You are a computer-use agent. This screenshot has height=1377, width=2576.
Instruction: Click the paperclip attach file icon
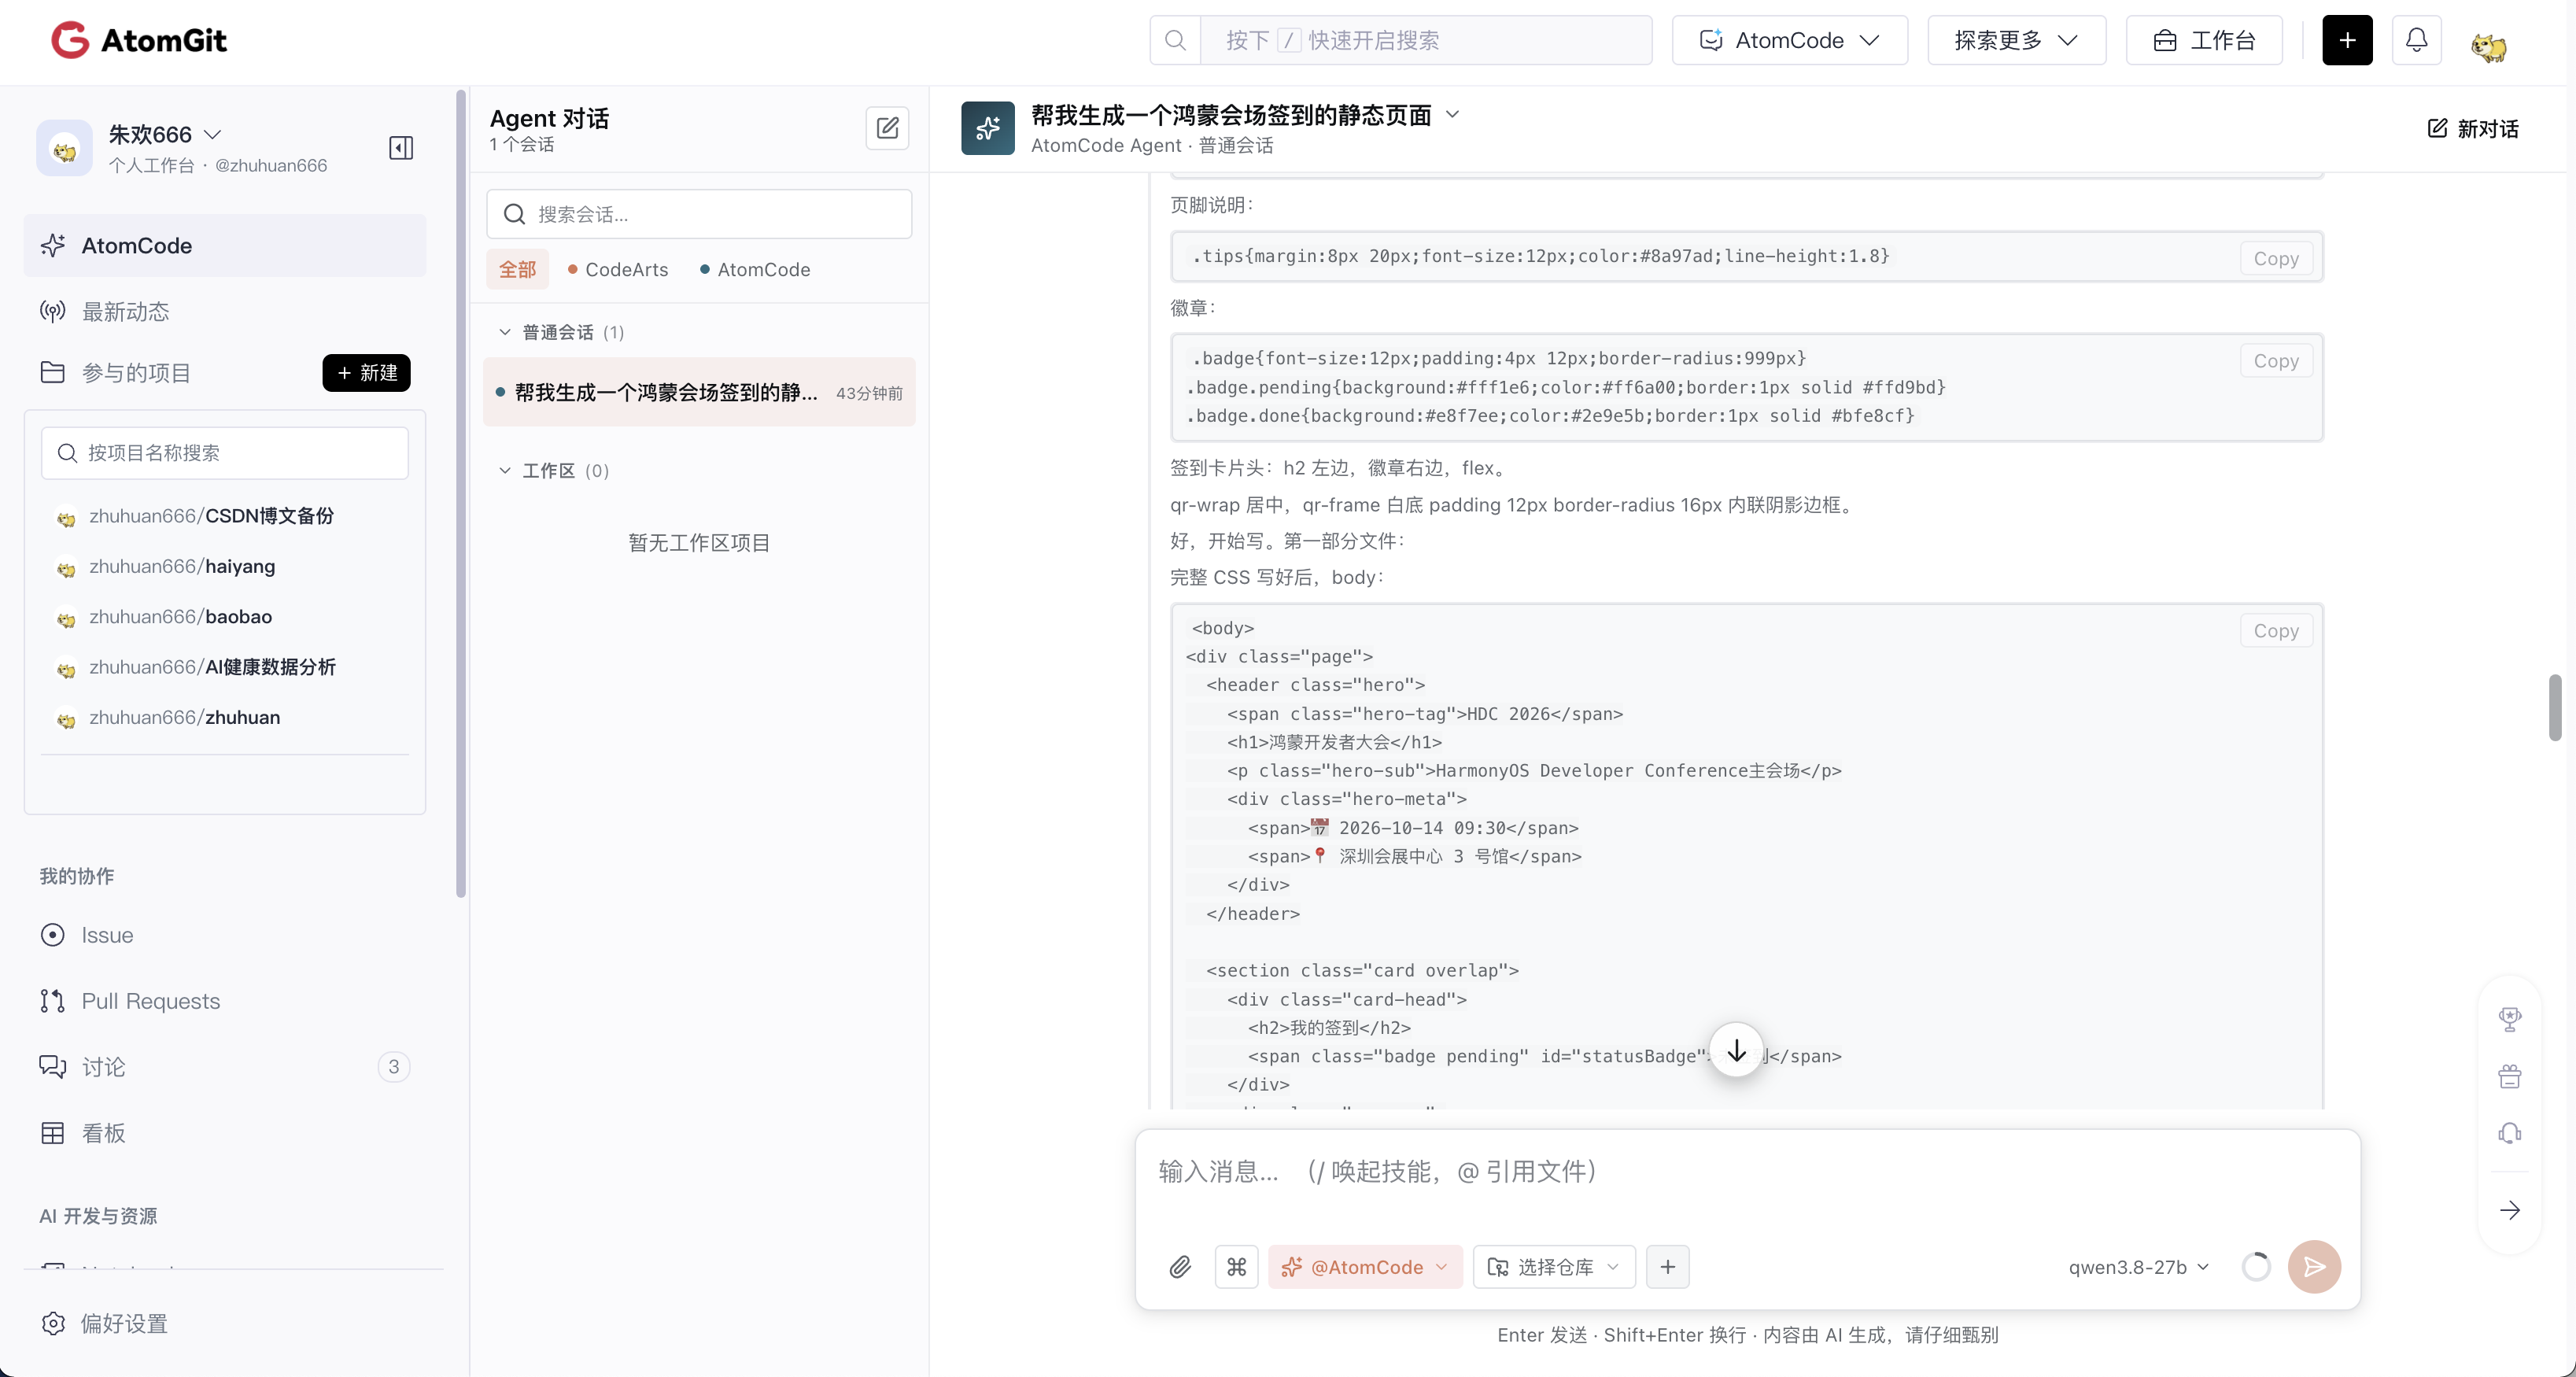point(1180,1267)
